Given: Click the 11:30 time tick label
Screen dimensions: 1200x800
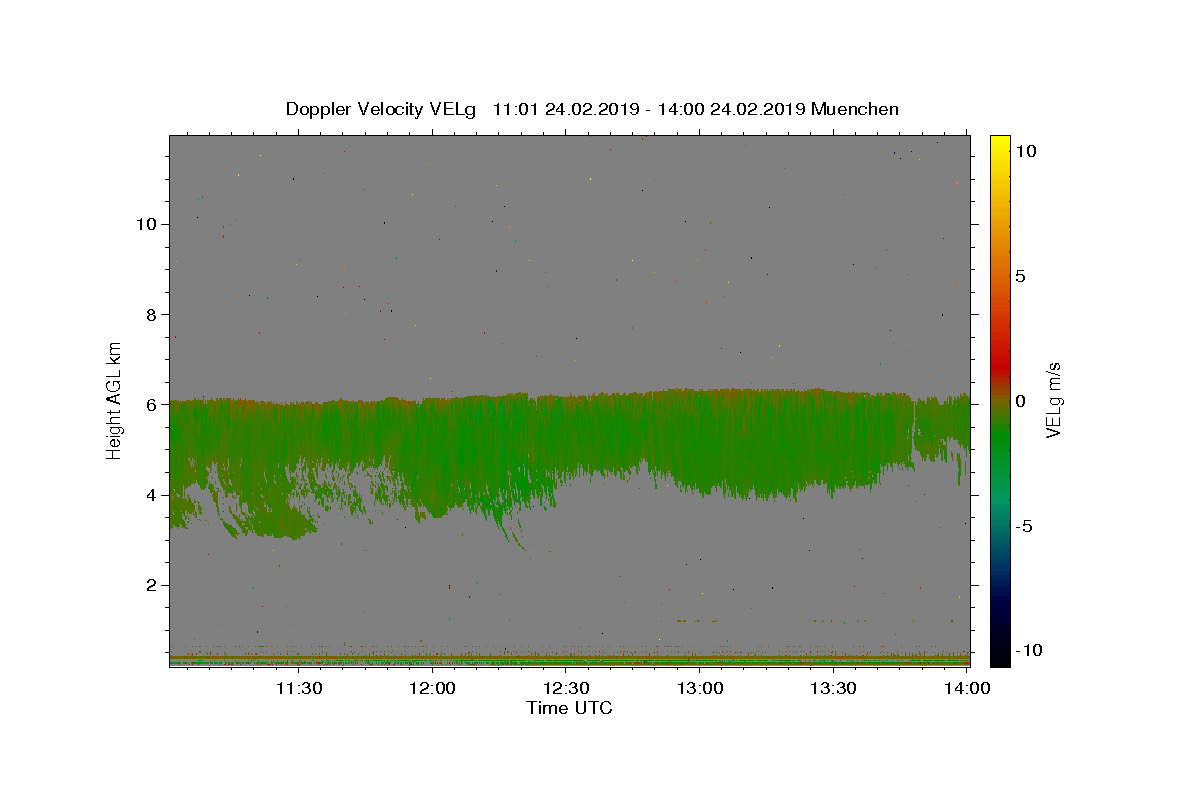Looking at the screenshot, I should (x=298, y=688).
